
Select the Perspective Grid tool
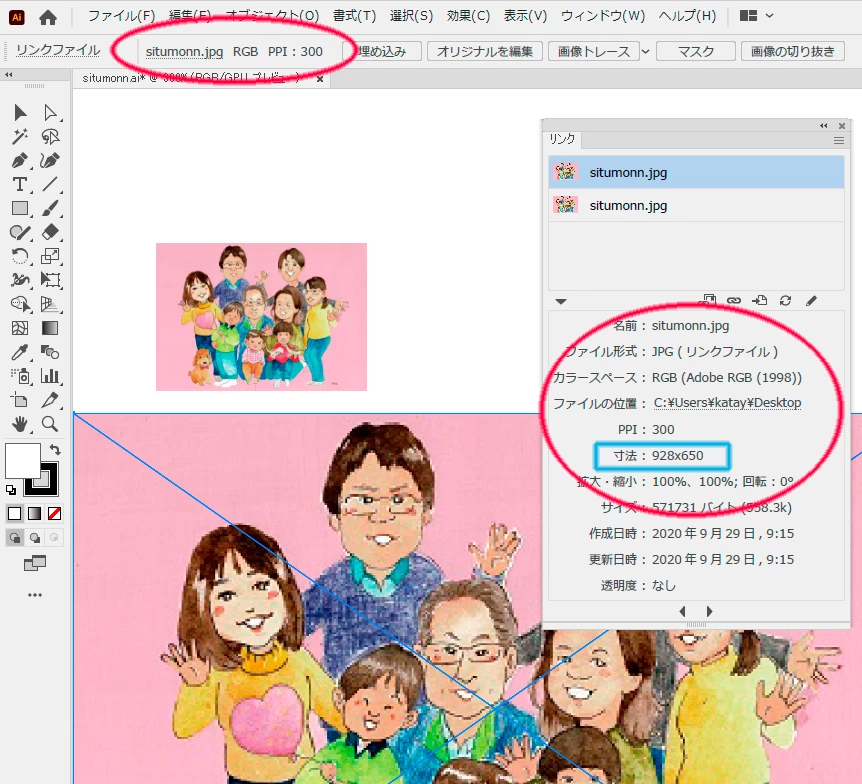(50, 304)
